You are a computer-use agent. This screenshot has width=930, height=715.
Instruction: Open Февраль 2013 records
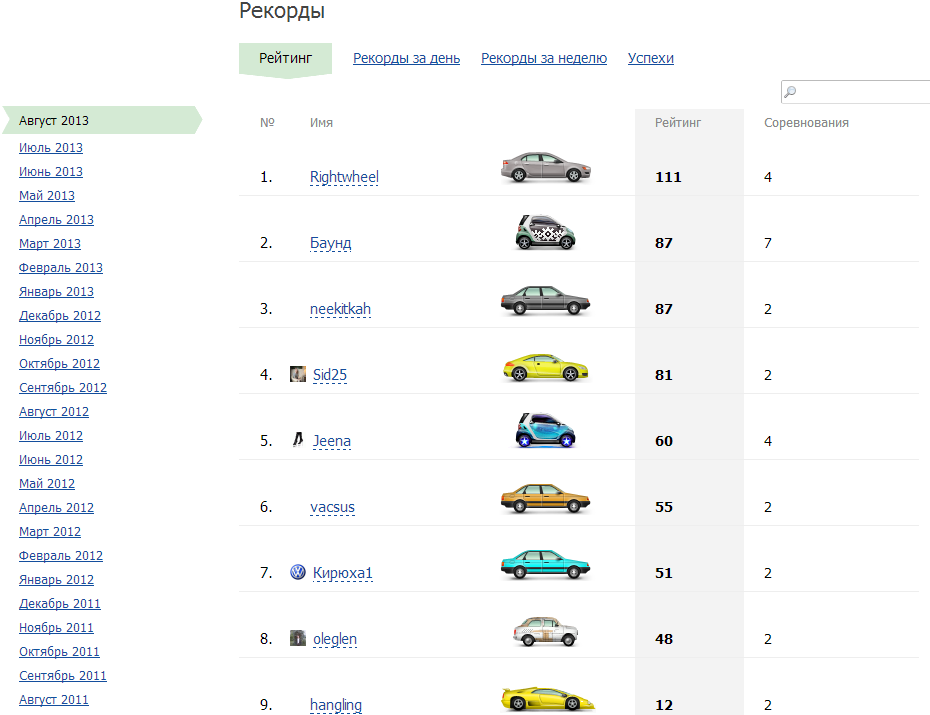(60, 267)
